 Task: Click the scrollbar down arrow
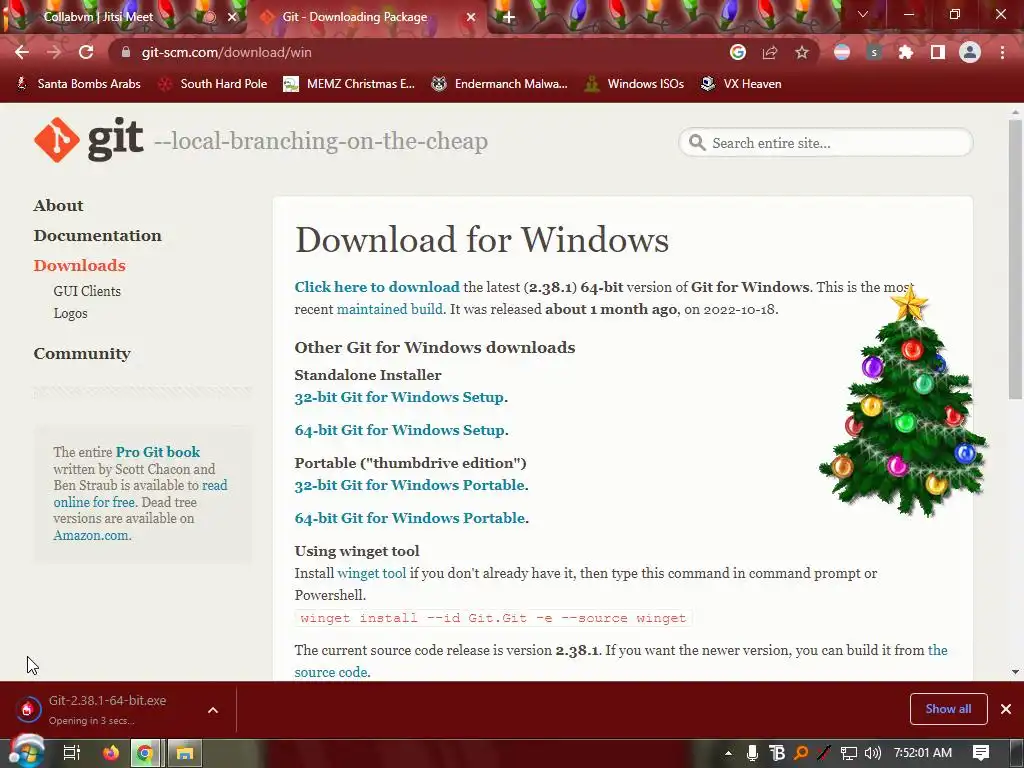[x=1015, y=672]
